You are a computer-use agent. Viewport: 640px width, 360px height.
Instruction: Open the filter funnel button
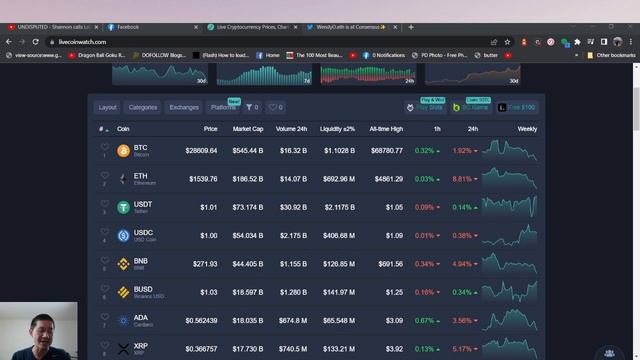coord(252,107)
